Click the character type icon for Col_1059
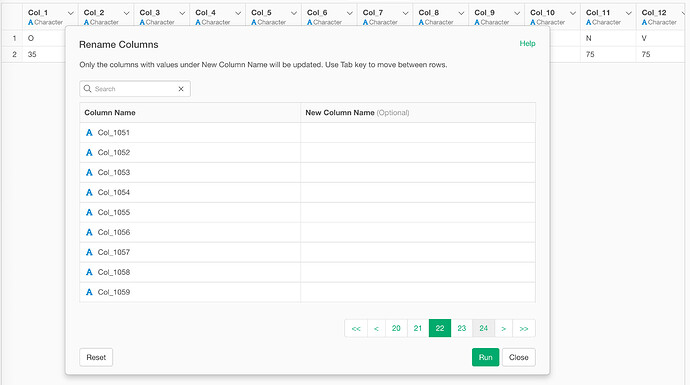The height and width of the screenshot is (385, 690). tap(89, 292)
